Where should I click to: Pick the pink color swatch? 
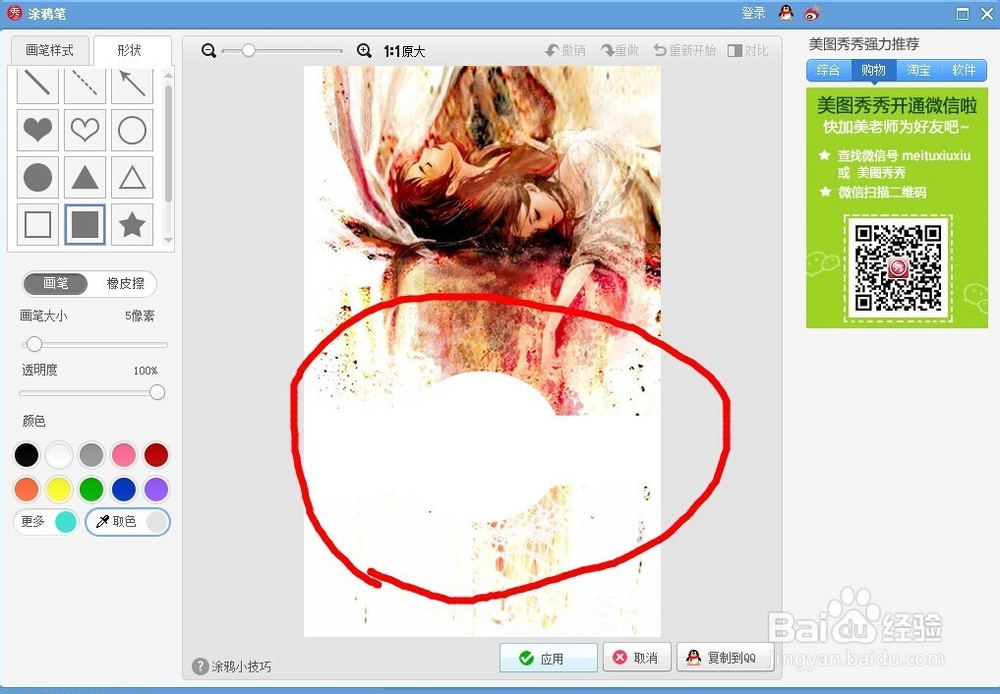[x=124, y=455]
